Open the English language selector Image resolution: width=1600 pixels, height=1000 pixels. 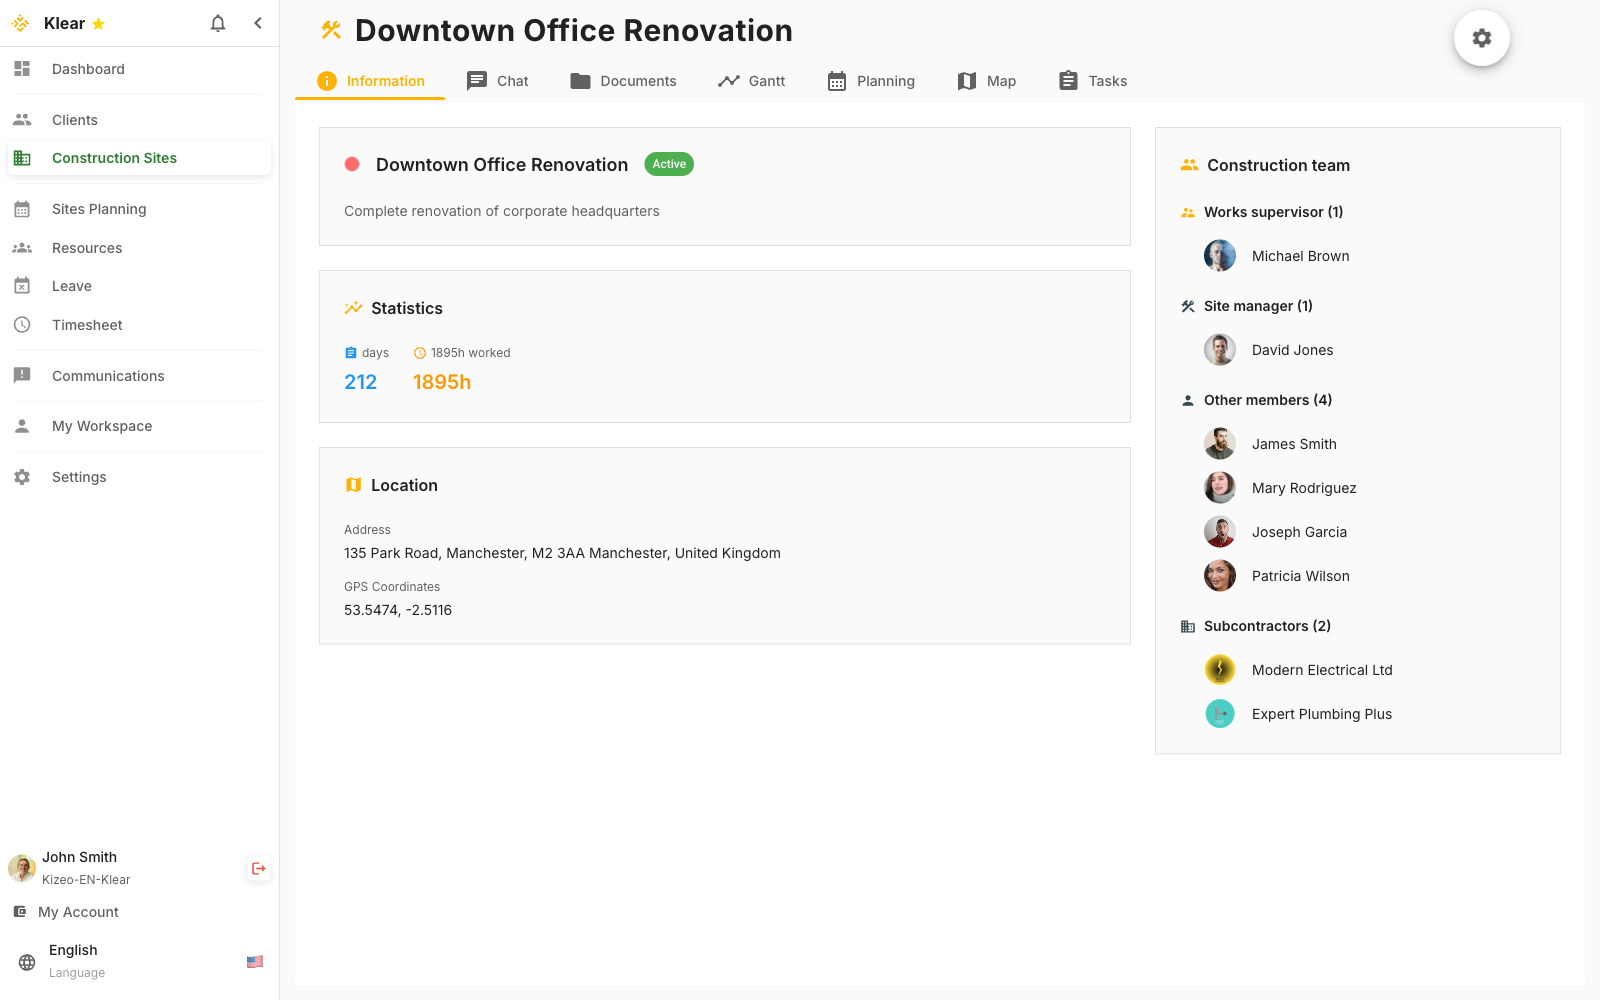click(x=74, y=951)
